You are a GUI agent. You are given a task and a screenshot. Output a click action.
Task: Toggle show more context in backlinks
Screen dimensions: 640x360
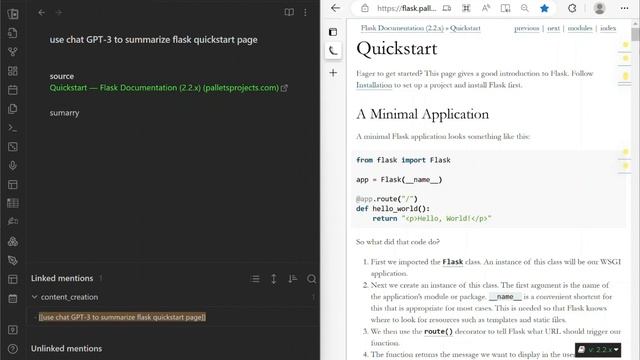274,279
